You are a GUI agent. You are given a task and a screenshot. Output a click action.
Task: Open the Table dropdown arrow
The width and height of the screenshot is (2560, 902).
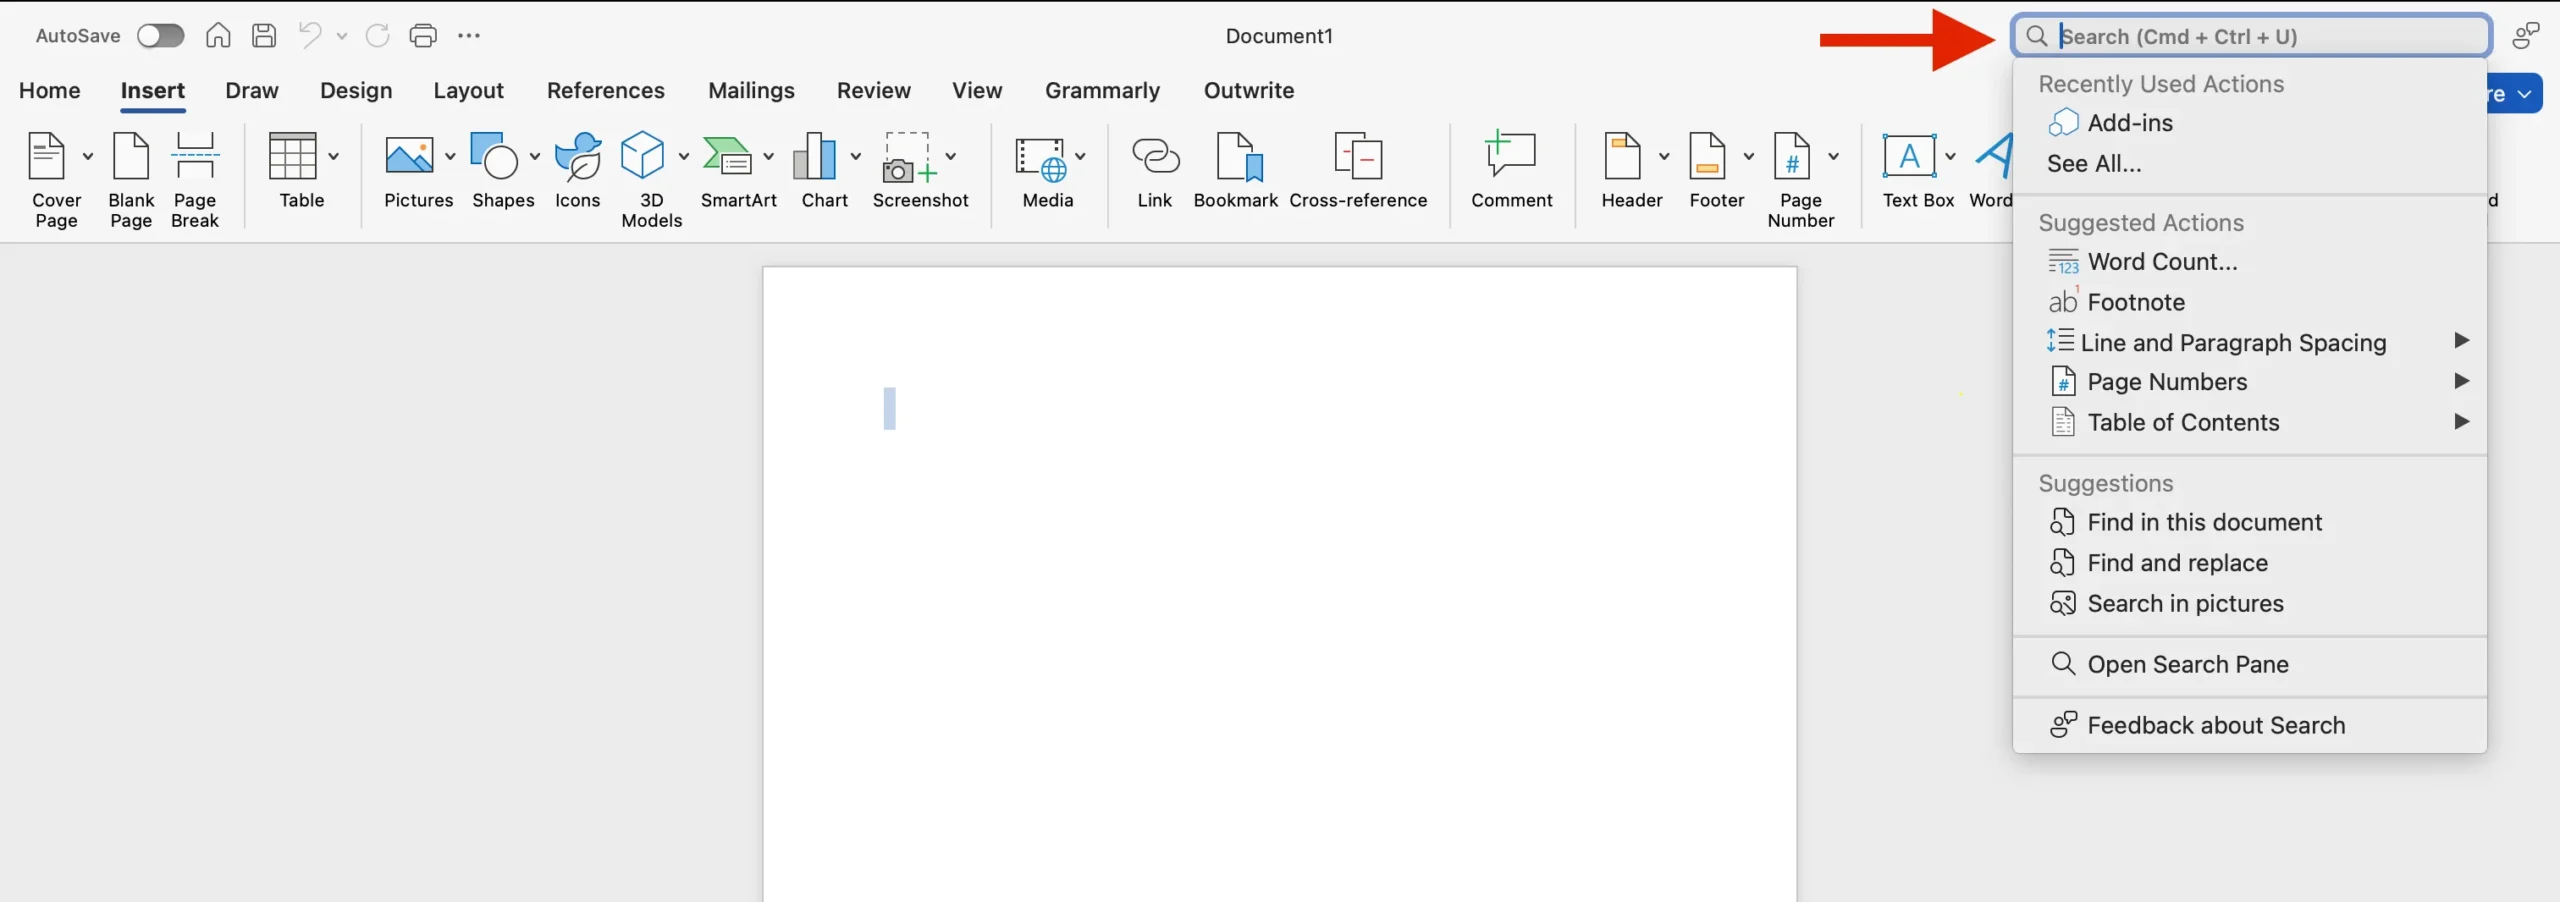pyautogui.click(x=334, y=156)
